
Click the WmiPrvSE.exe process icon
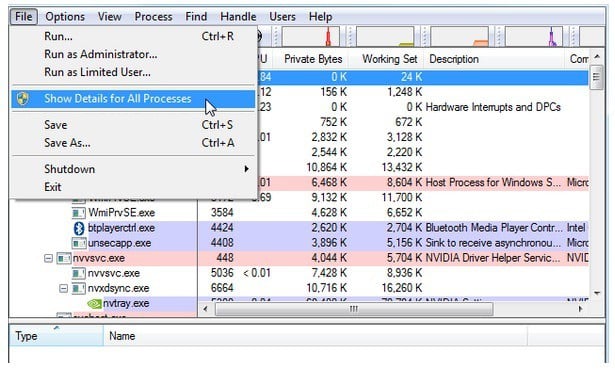(78, 213)
